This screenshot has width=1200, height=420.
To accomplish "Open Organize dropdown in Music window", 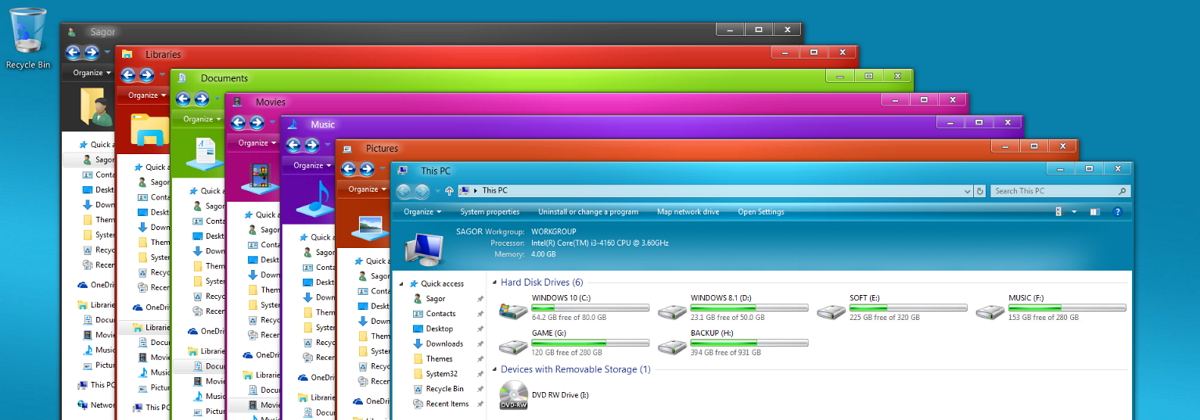I will coord(312,165).
